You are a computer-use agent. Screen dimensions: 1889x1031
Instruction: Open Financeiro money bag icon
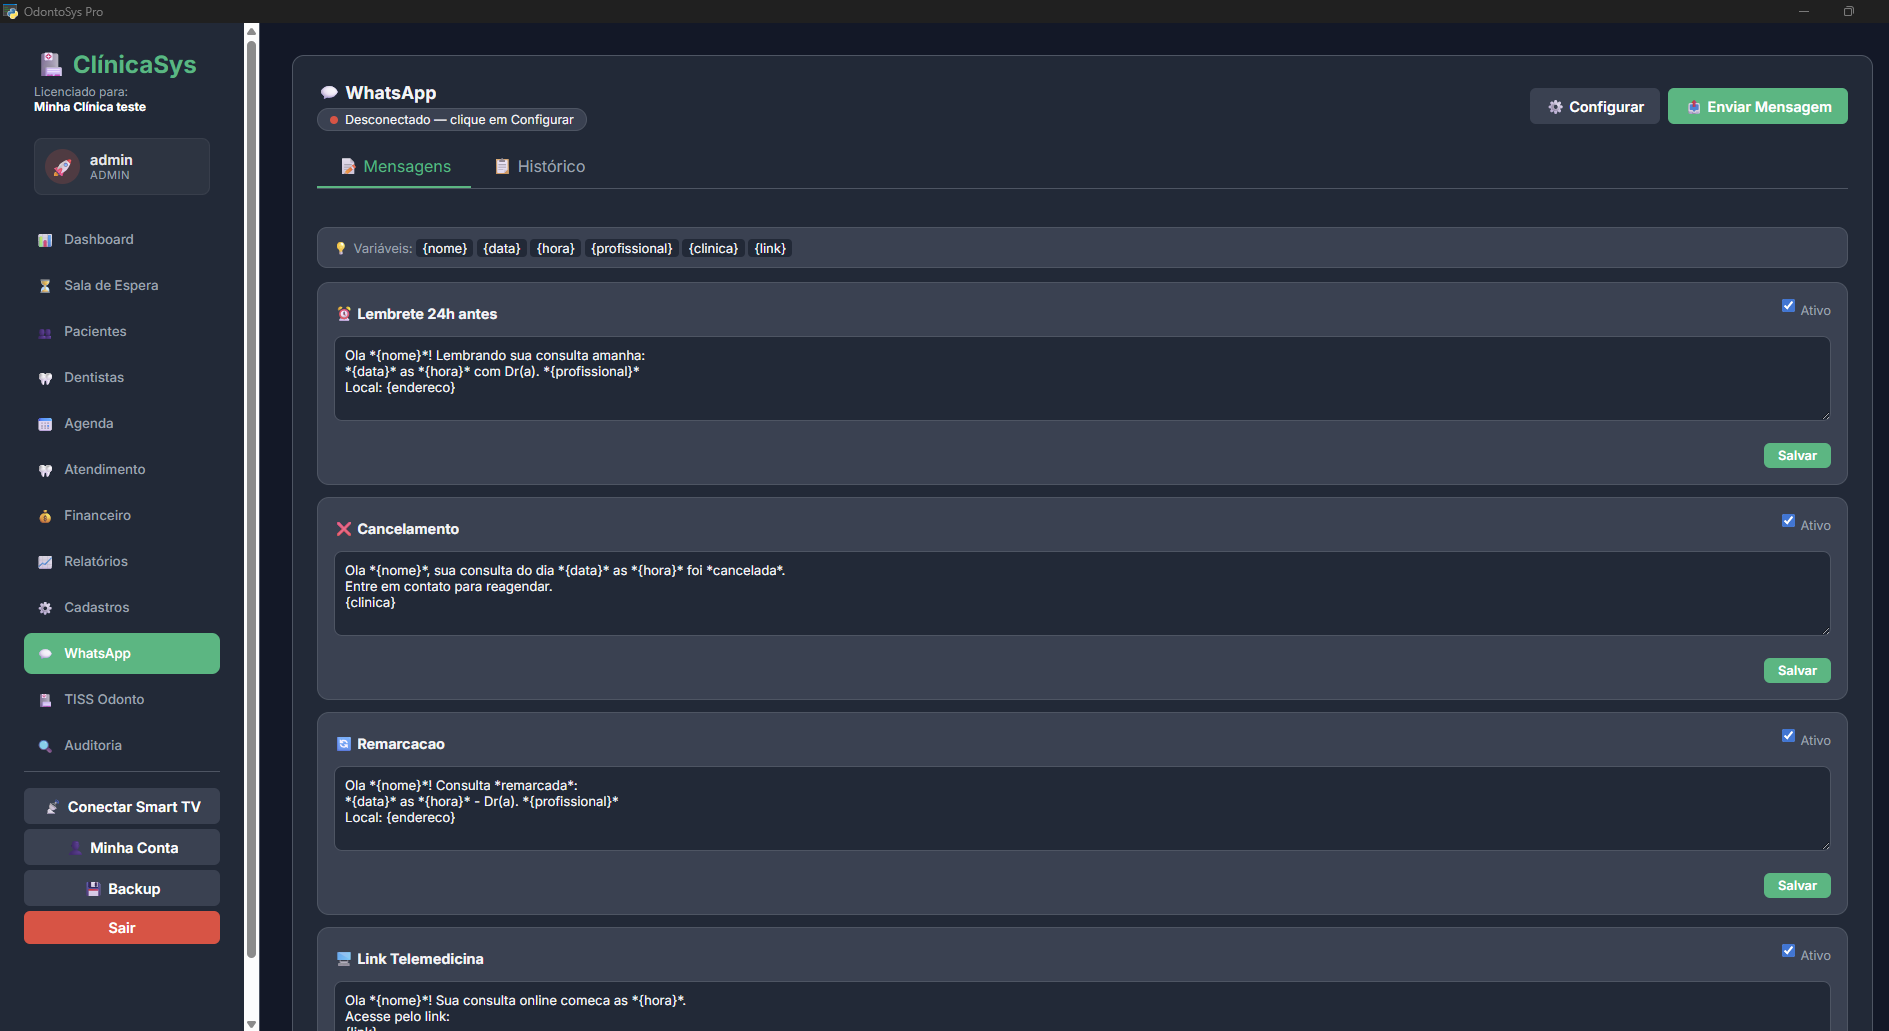(x=45, y=516)
